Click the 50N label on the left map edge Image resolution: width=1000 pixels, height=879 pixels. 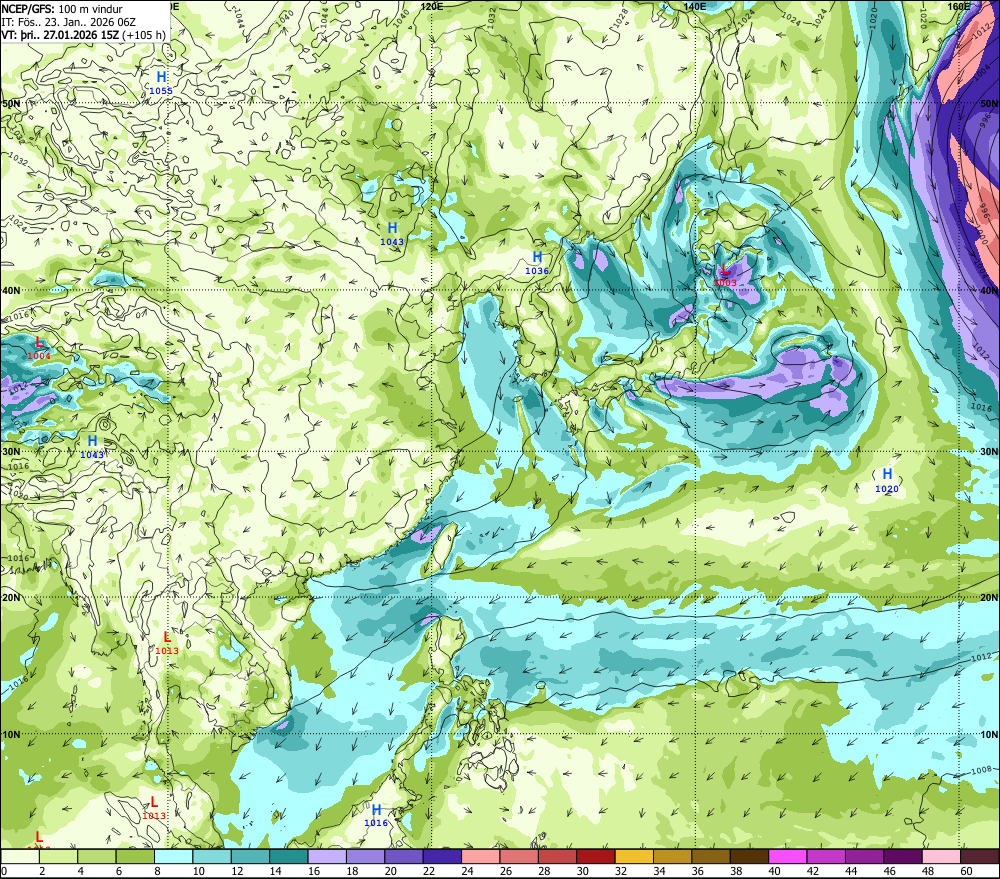pyautogui.click(x=11, y=103)
